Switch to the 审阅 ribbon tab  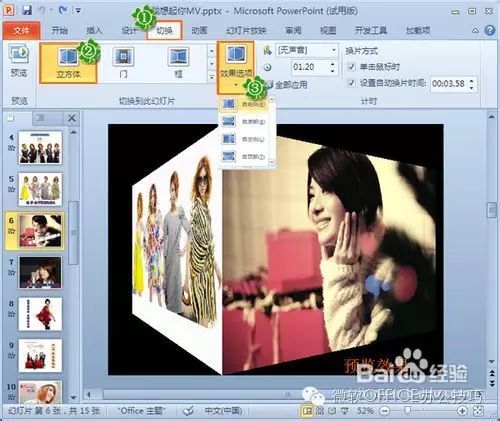coord(293,31)
